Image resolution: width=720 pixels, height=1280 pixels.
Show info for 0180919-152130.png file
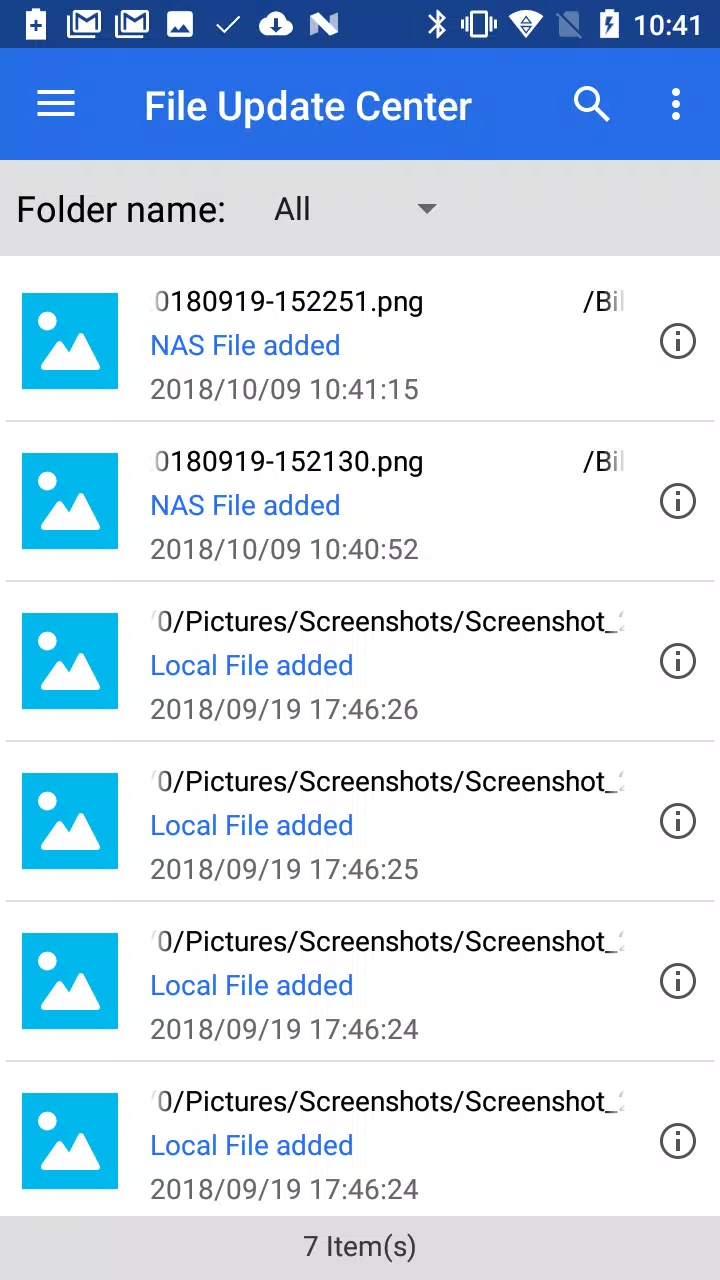678,501
